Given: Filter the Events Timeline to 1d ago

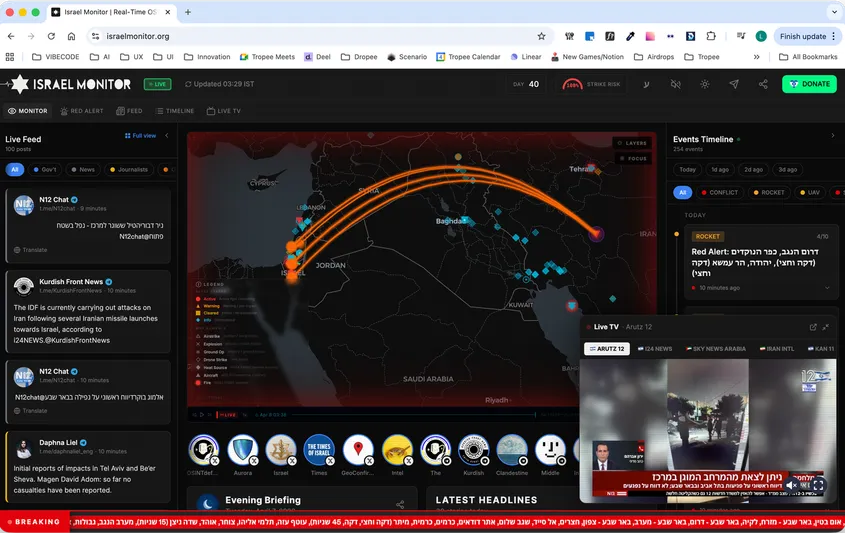Looking at the screenshot, I should pyautogui.click(x=720, y=169).
